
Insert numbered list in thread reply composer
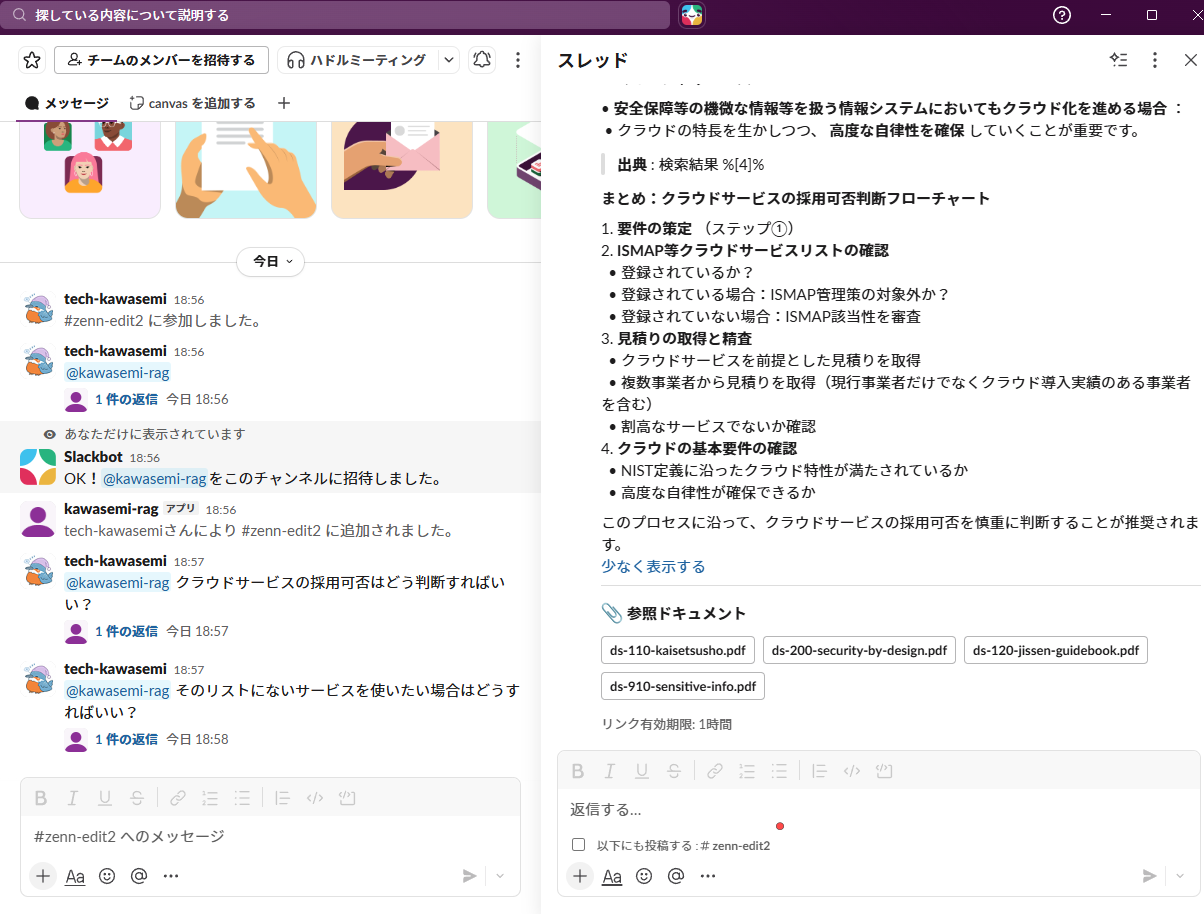coord(747,771)
